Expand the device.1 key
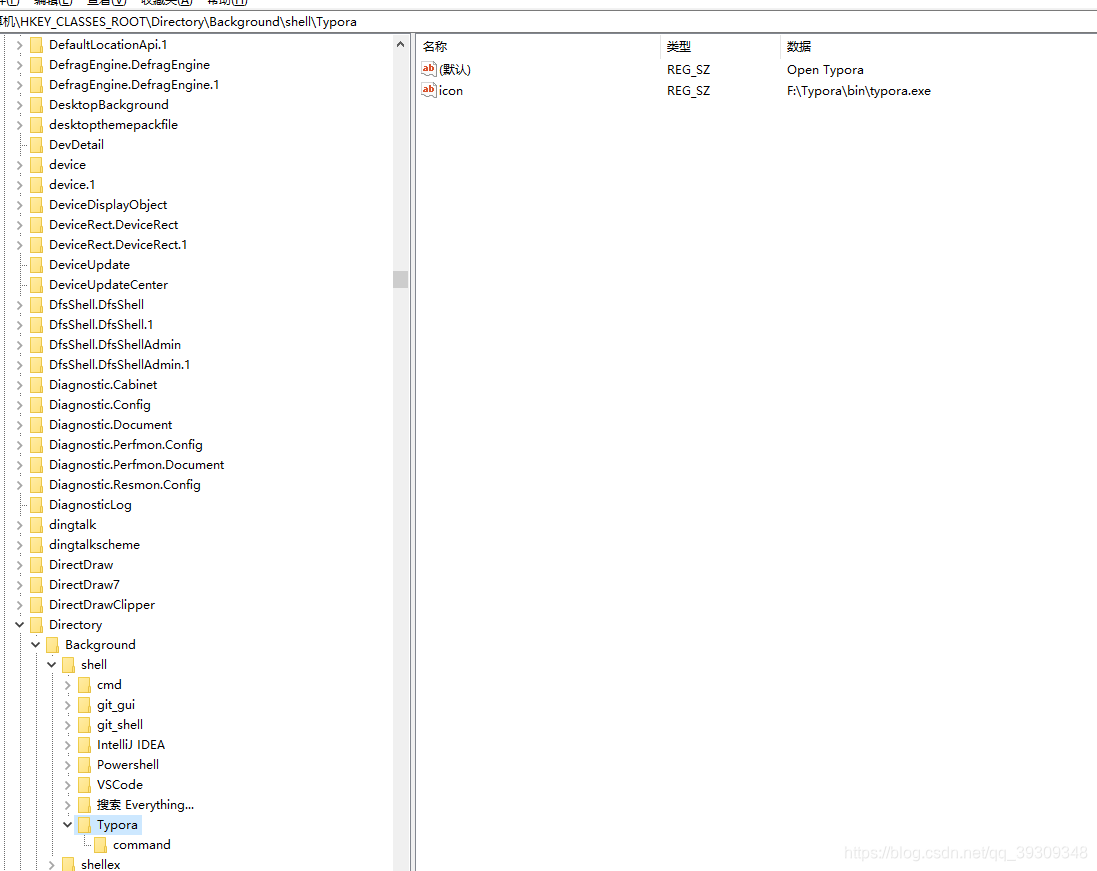 click(20, 185)
